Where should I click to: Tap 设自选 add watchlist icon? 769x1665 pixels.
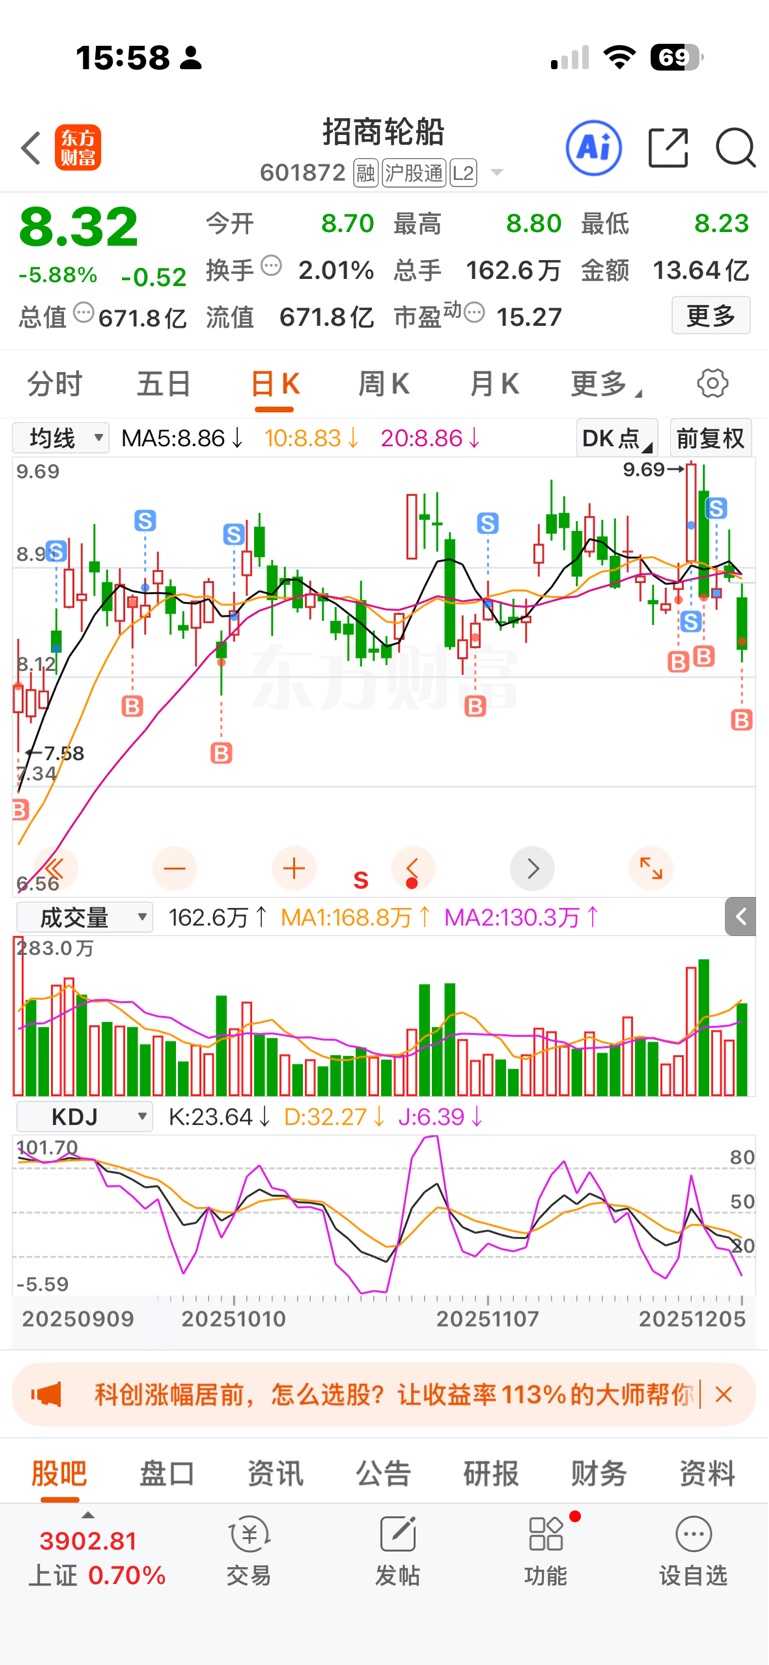(x=693, y=1552)
